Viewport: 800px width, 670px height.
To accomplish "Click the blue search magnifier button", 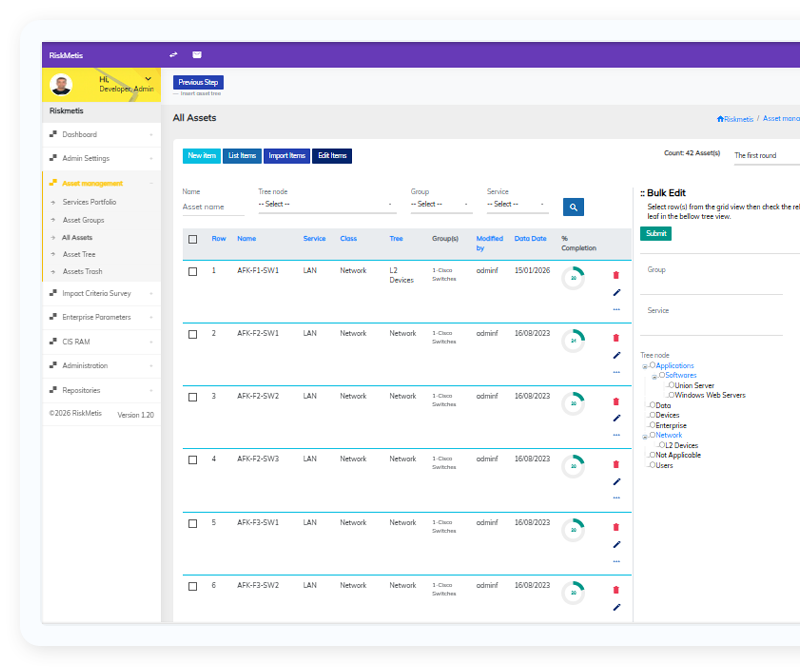I will [573, 207].
